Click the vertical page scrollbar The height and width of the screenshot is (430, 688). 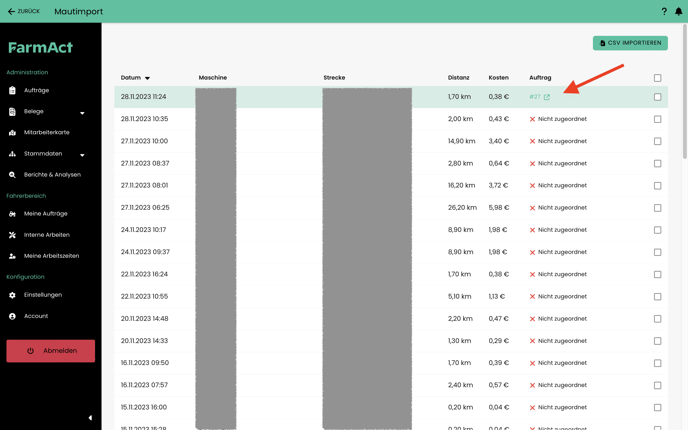(x=684, y=92)
